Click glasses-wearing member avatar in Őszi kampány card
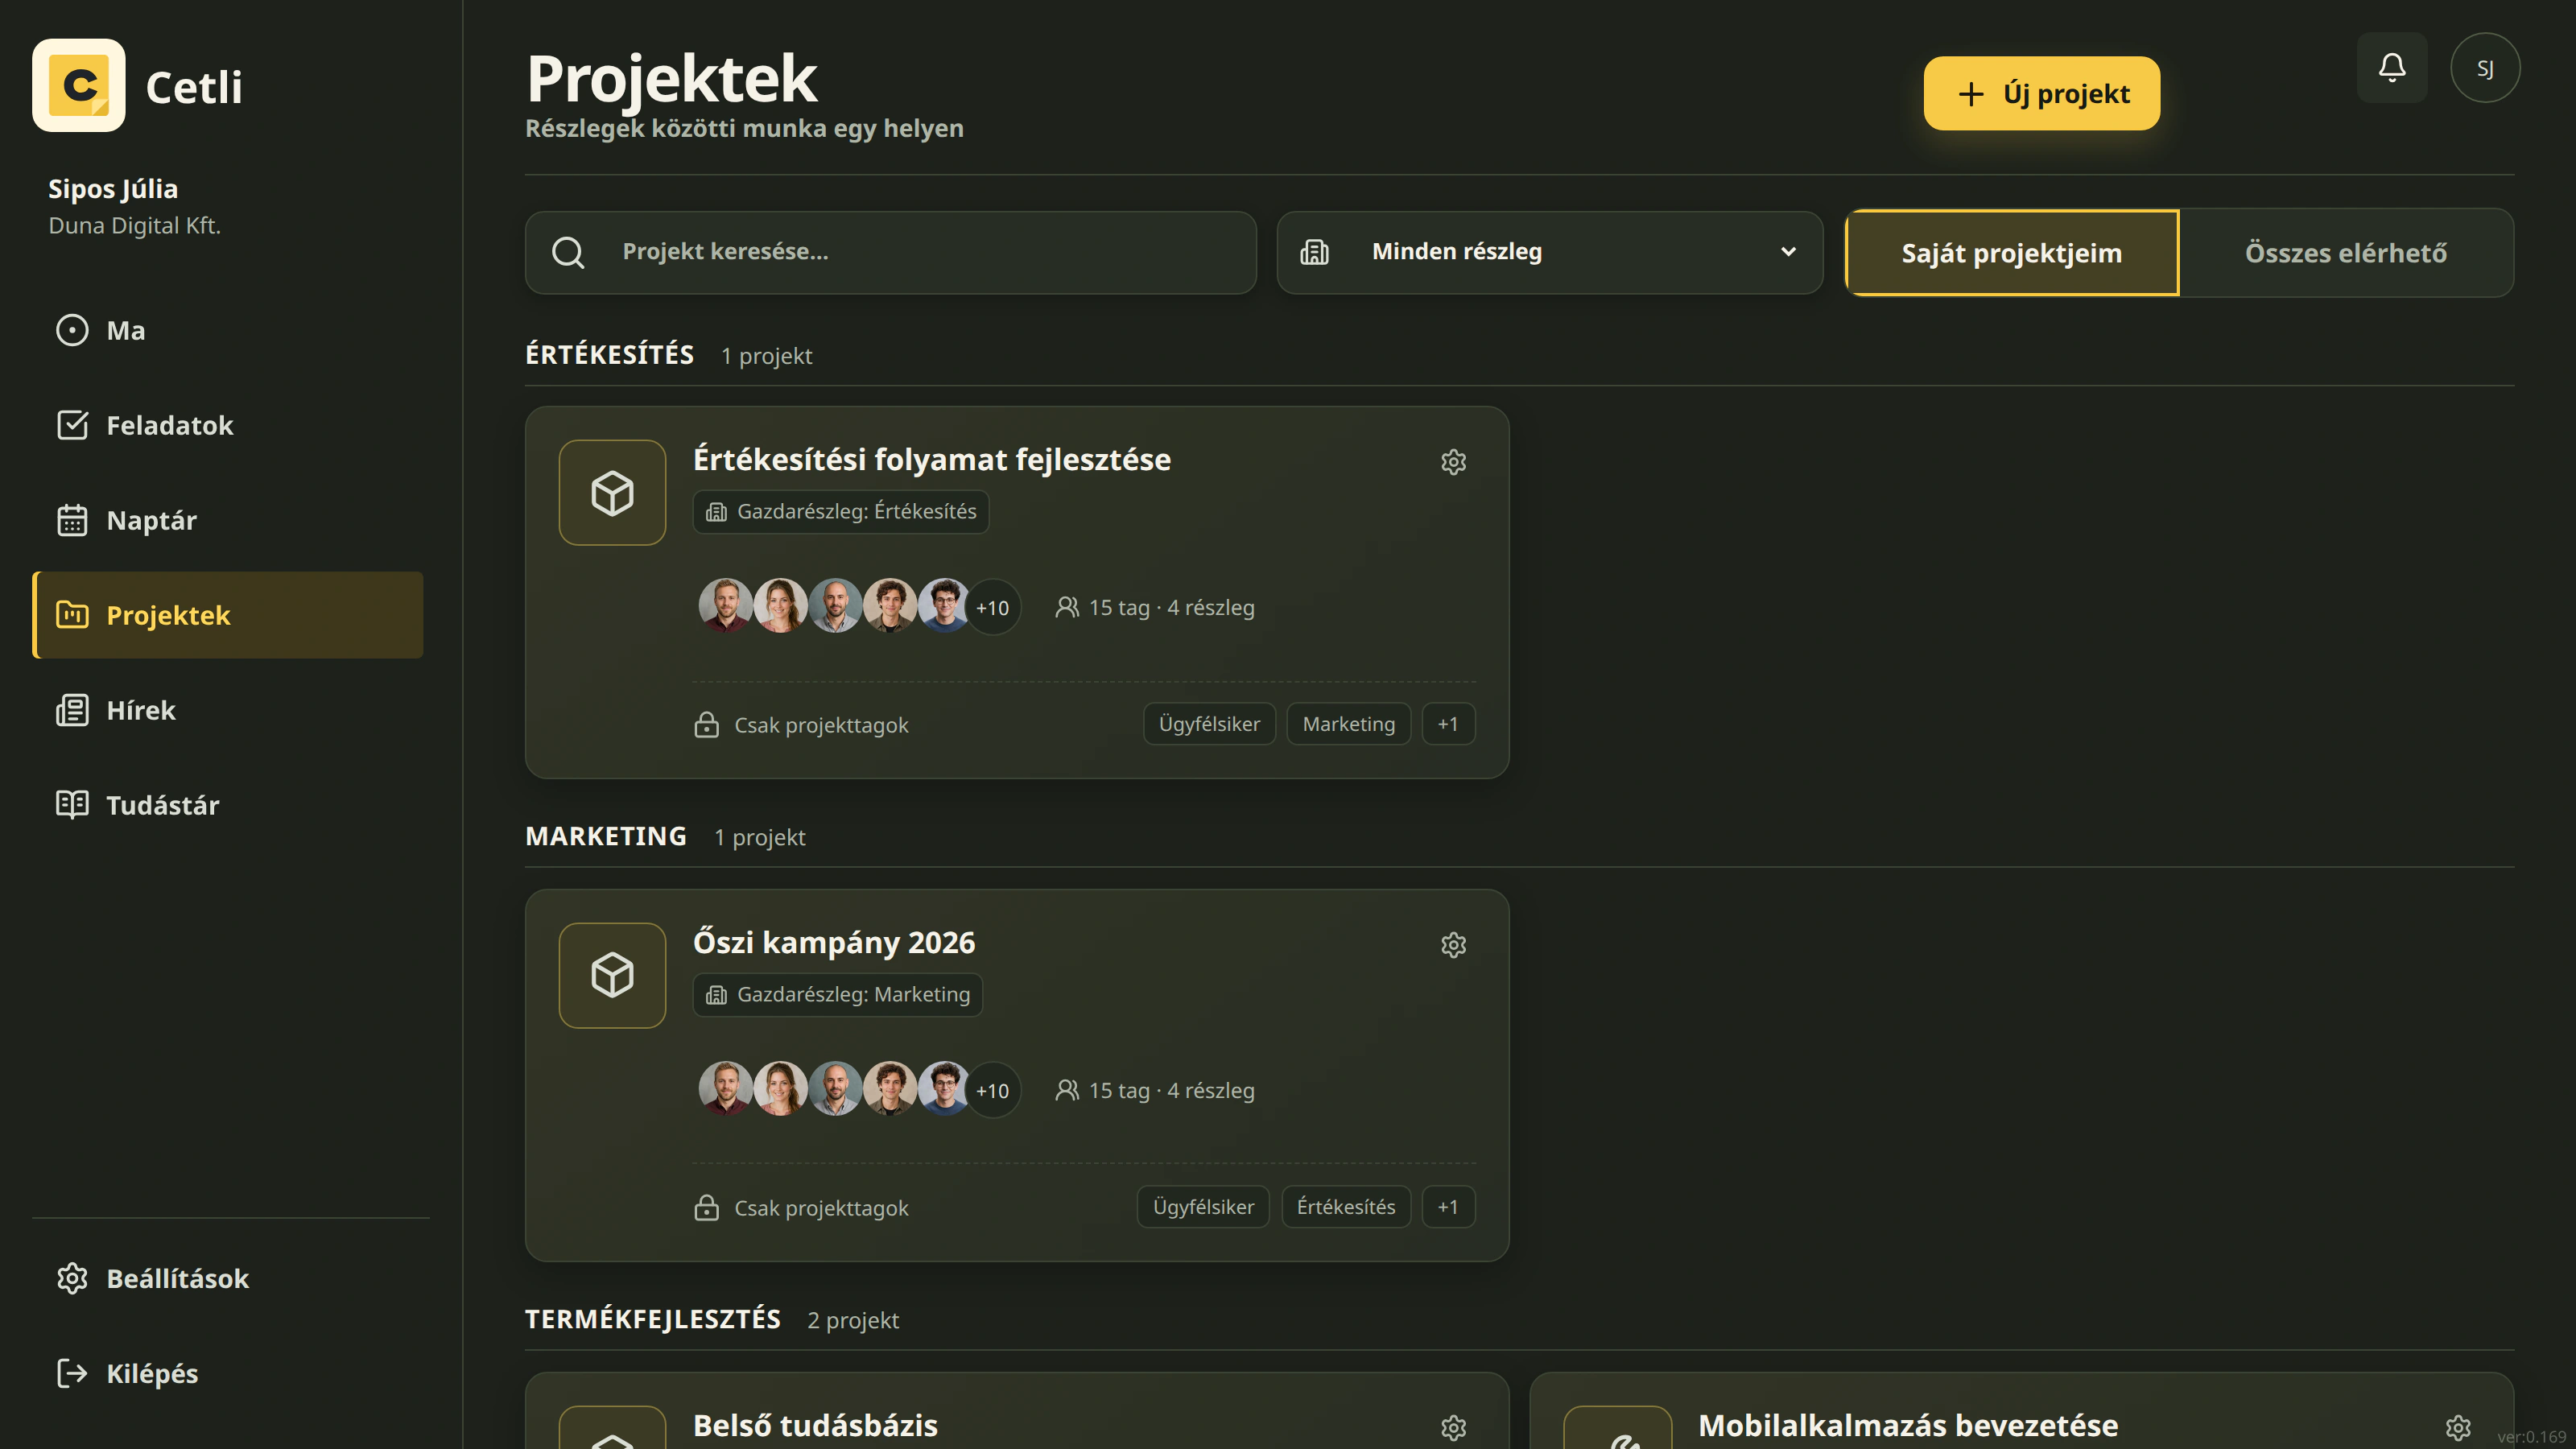Viewport: 2576px width, 1449px height. click(943, 1090)
